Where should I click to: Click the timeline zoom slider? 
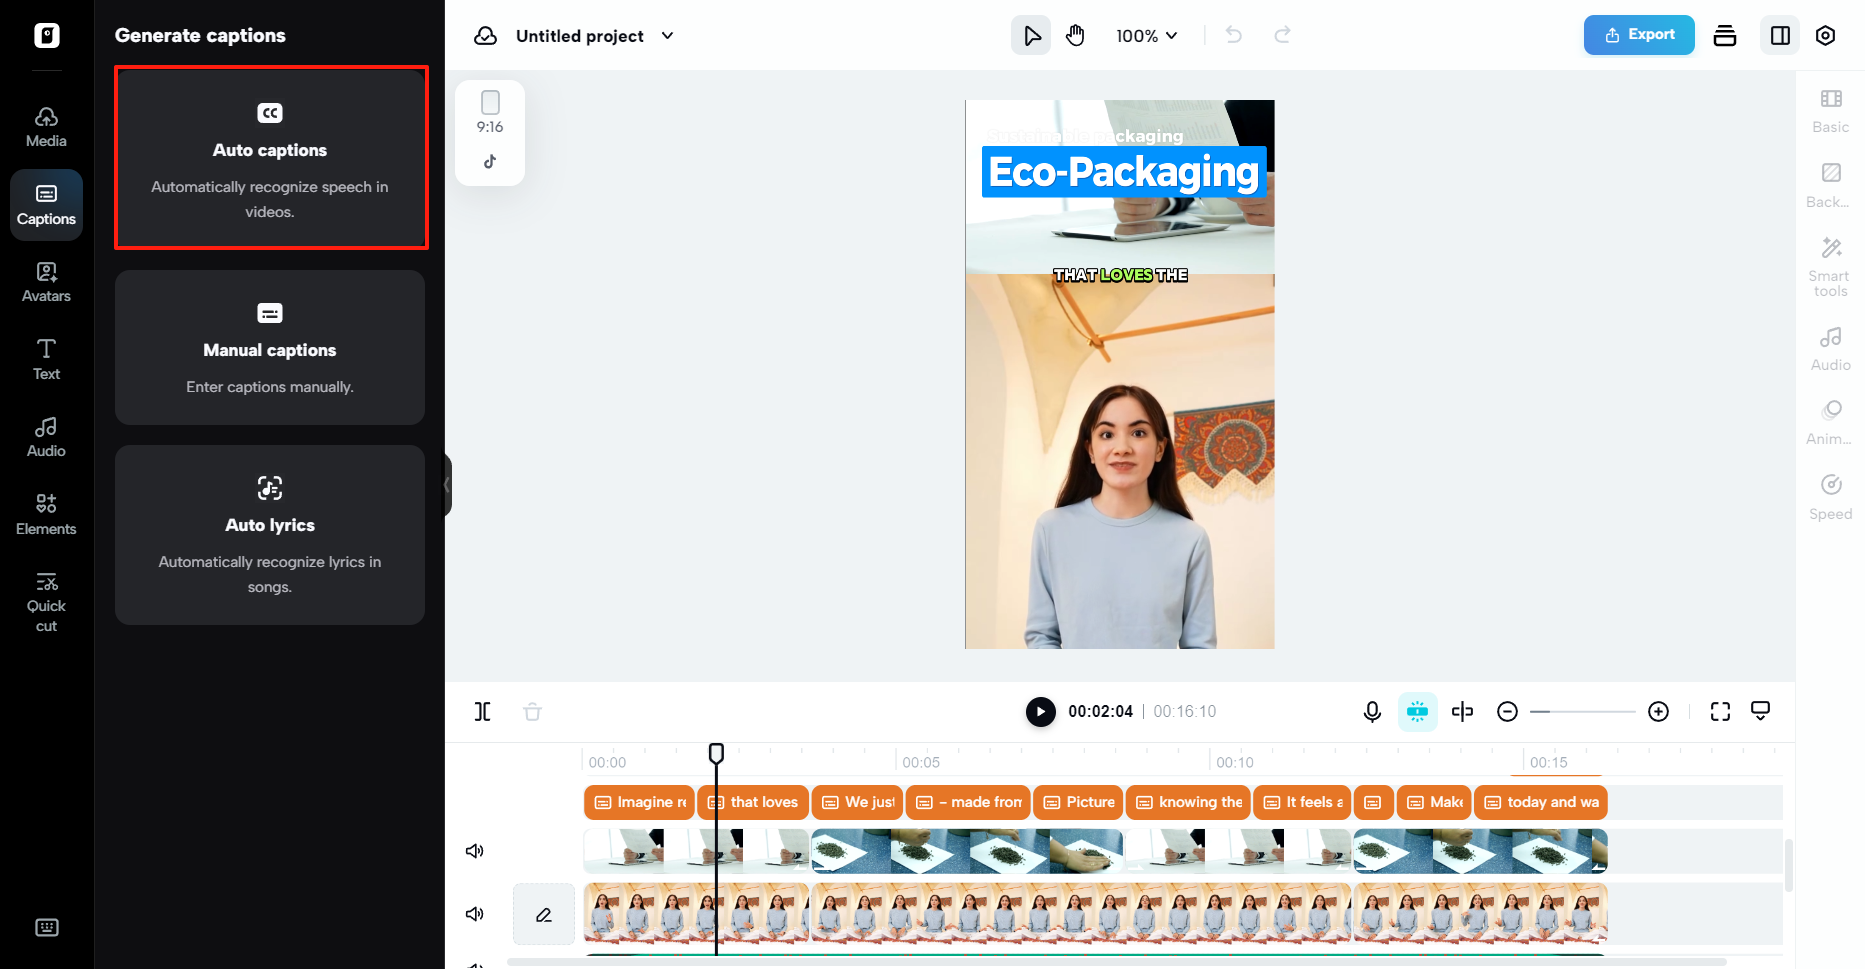(1582, 711)
